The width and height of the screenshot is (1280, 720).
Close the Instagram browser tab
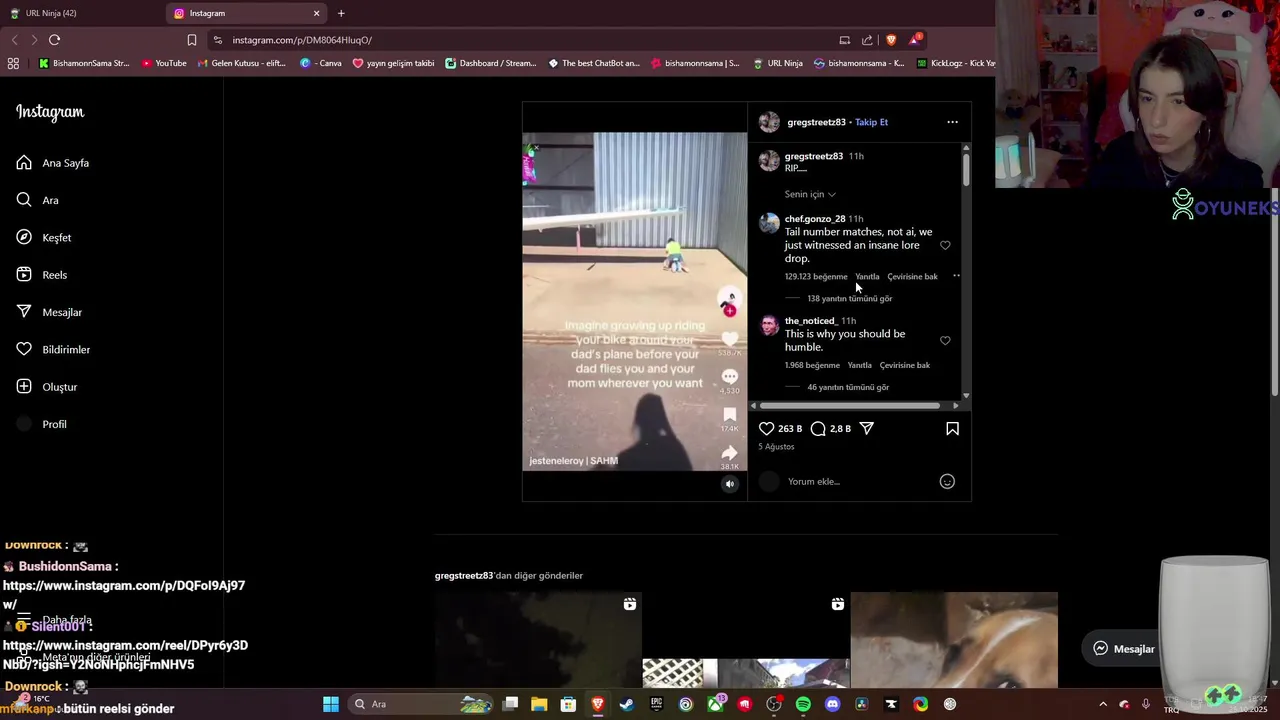pyautogui.click(x=317, y=13)
